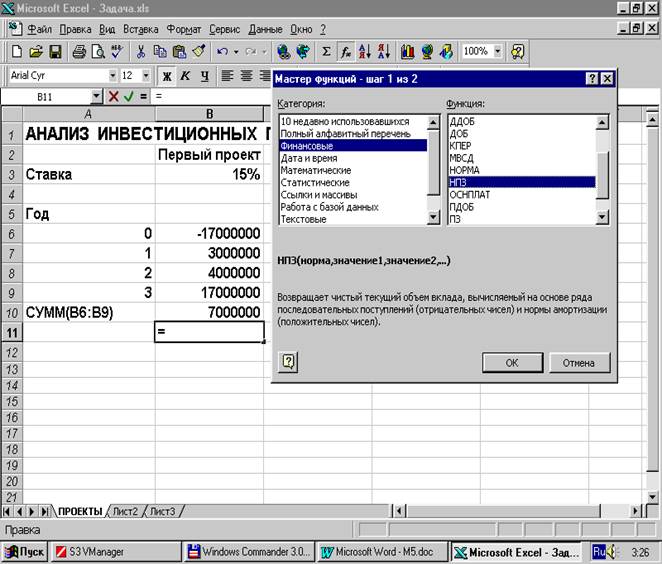This screenshot has height=564, width=662.
Task: Open Office Assistant help icon in toolbar
Action: (x=517, y=52)
